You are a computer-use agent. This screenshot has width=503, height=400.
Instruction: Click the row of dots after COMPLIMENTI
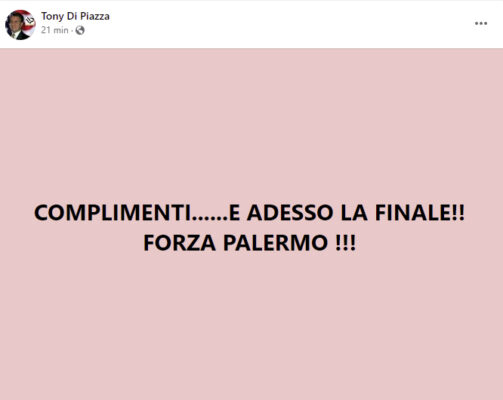tap(211, 219)
